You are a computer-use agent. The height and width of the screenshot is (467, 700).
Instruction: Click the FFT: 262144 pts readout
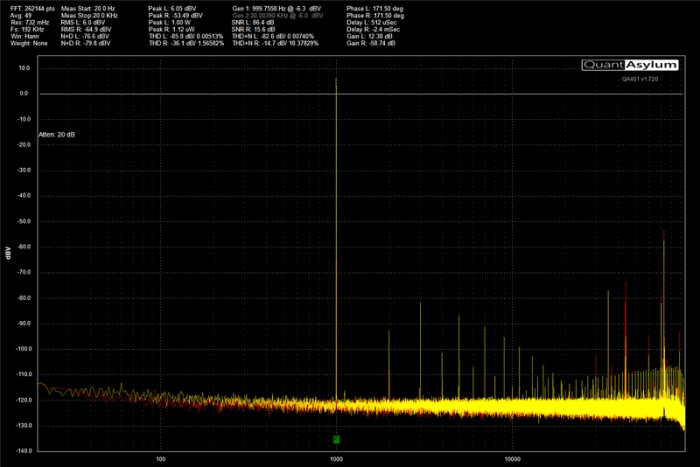click(33, 8)
